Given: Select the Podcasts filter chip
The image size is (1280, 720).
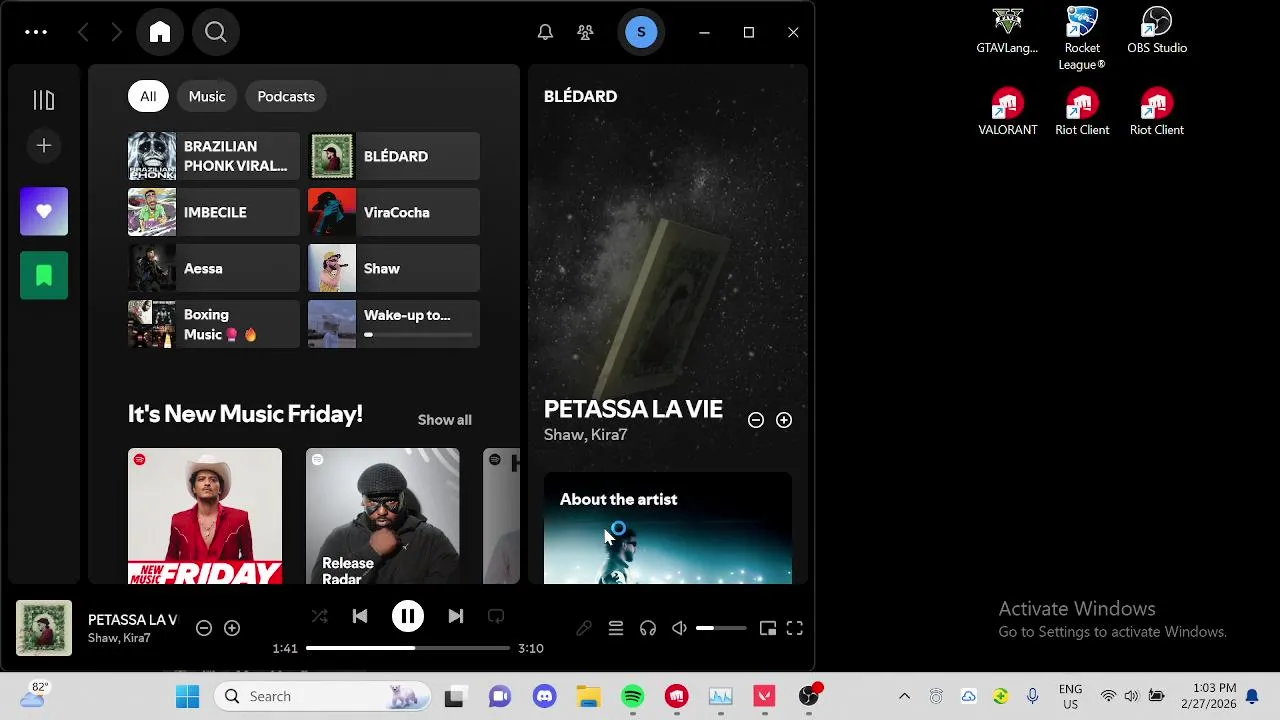Looking at the screenshot, I should [286, 96].
